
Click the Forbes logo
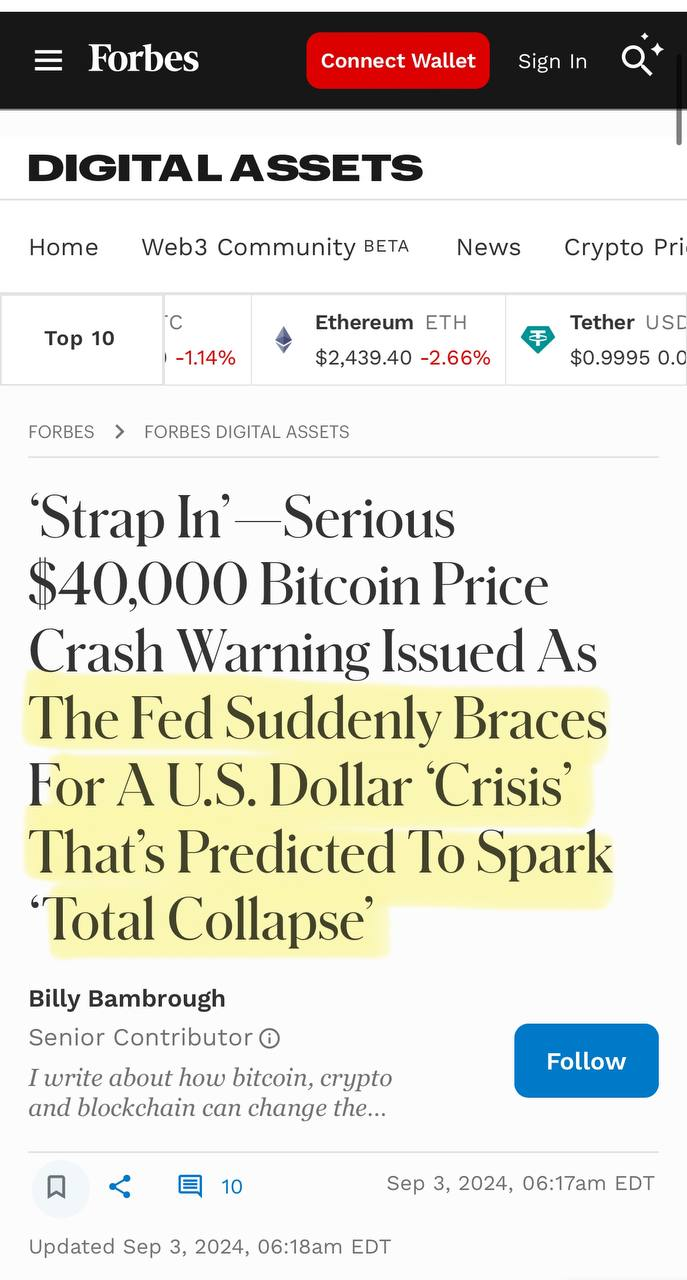point(143,59)
